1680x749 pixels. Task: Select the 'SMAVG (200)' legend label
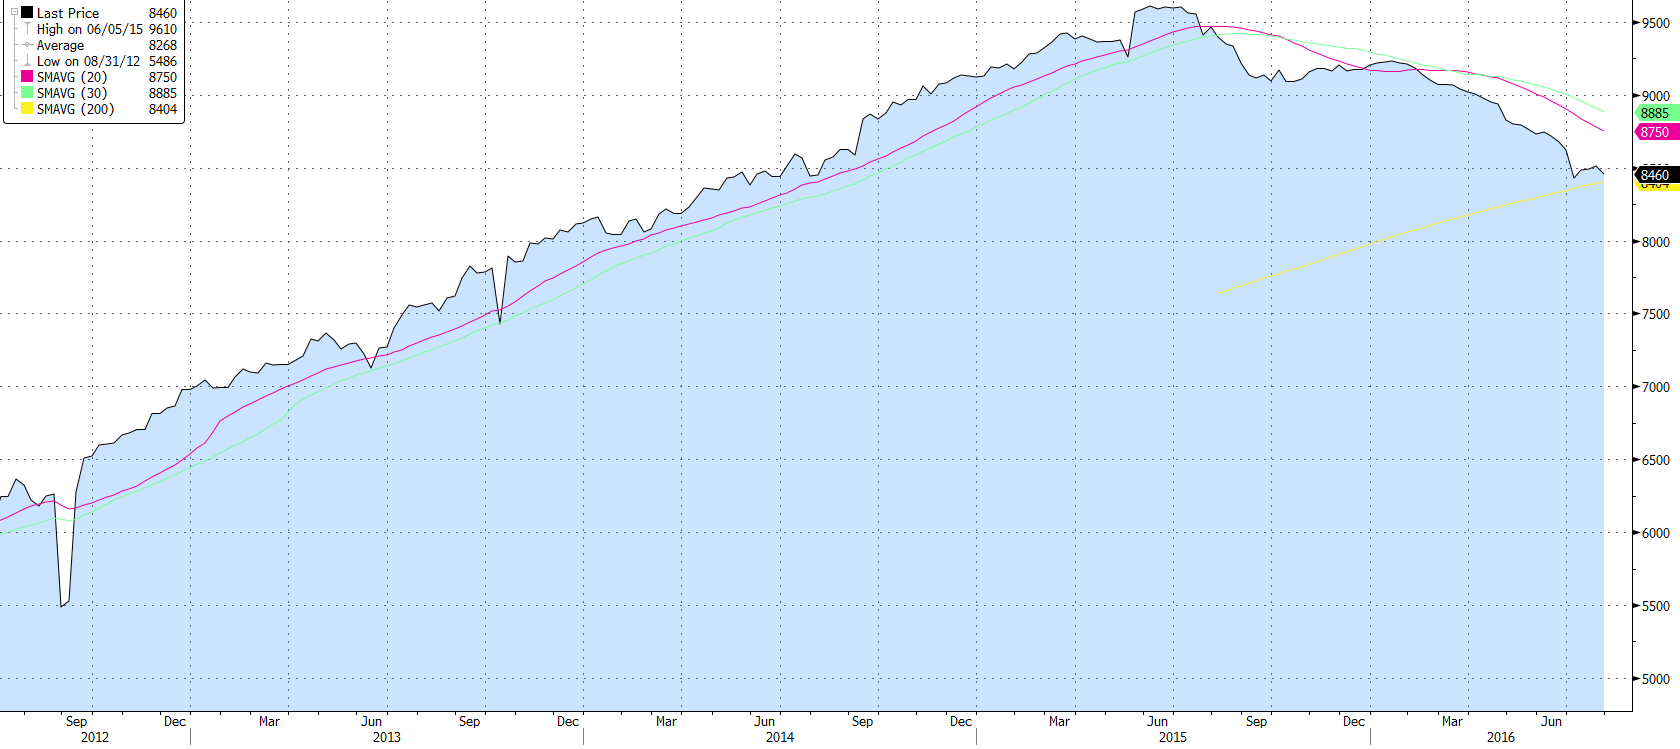(x=76, y=109)
